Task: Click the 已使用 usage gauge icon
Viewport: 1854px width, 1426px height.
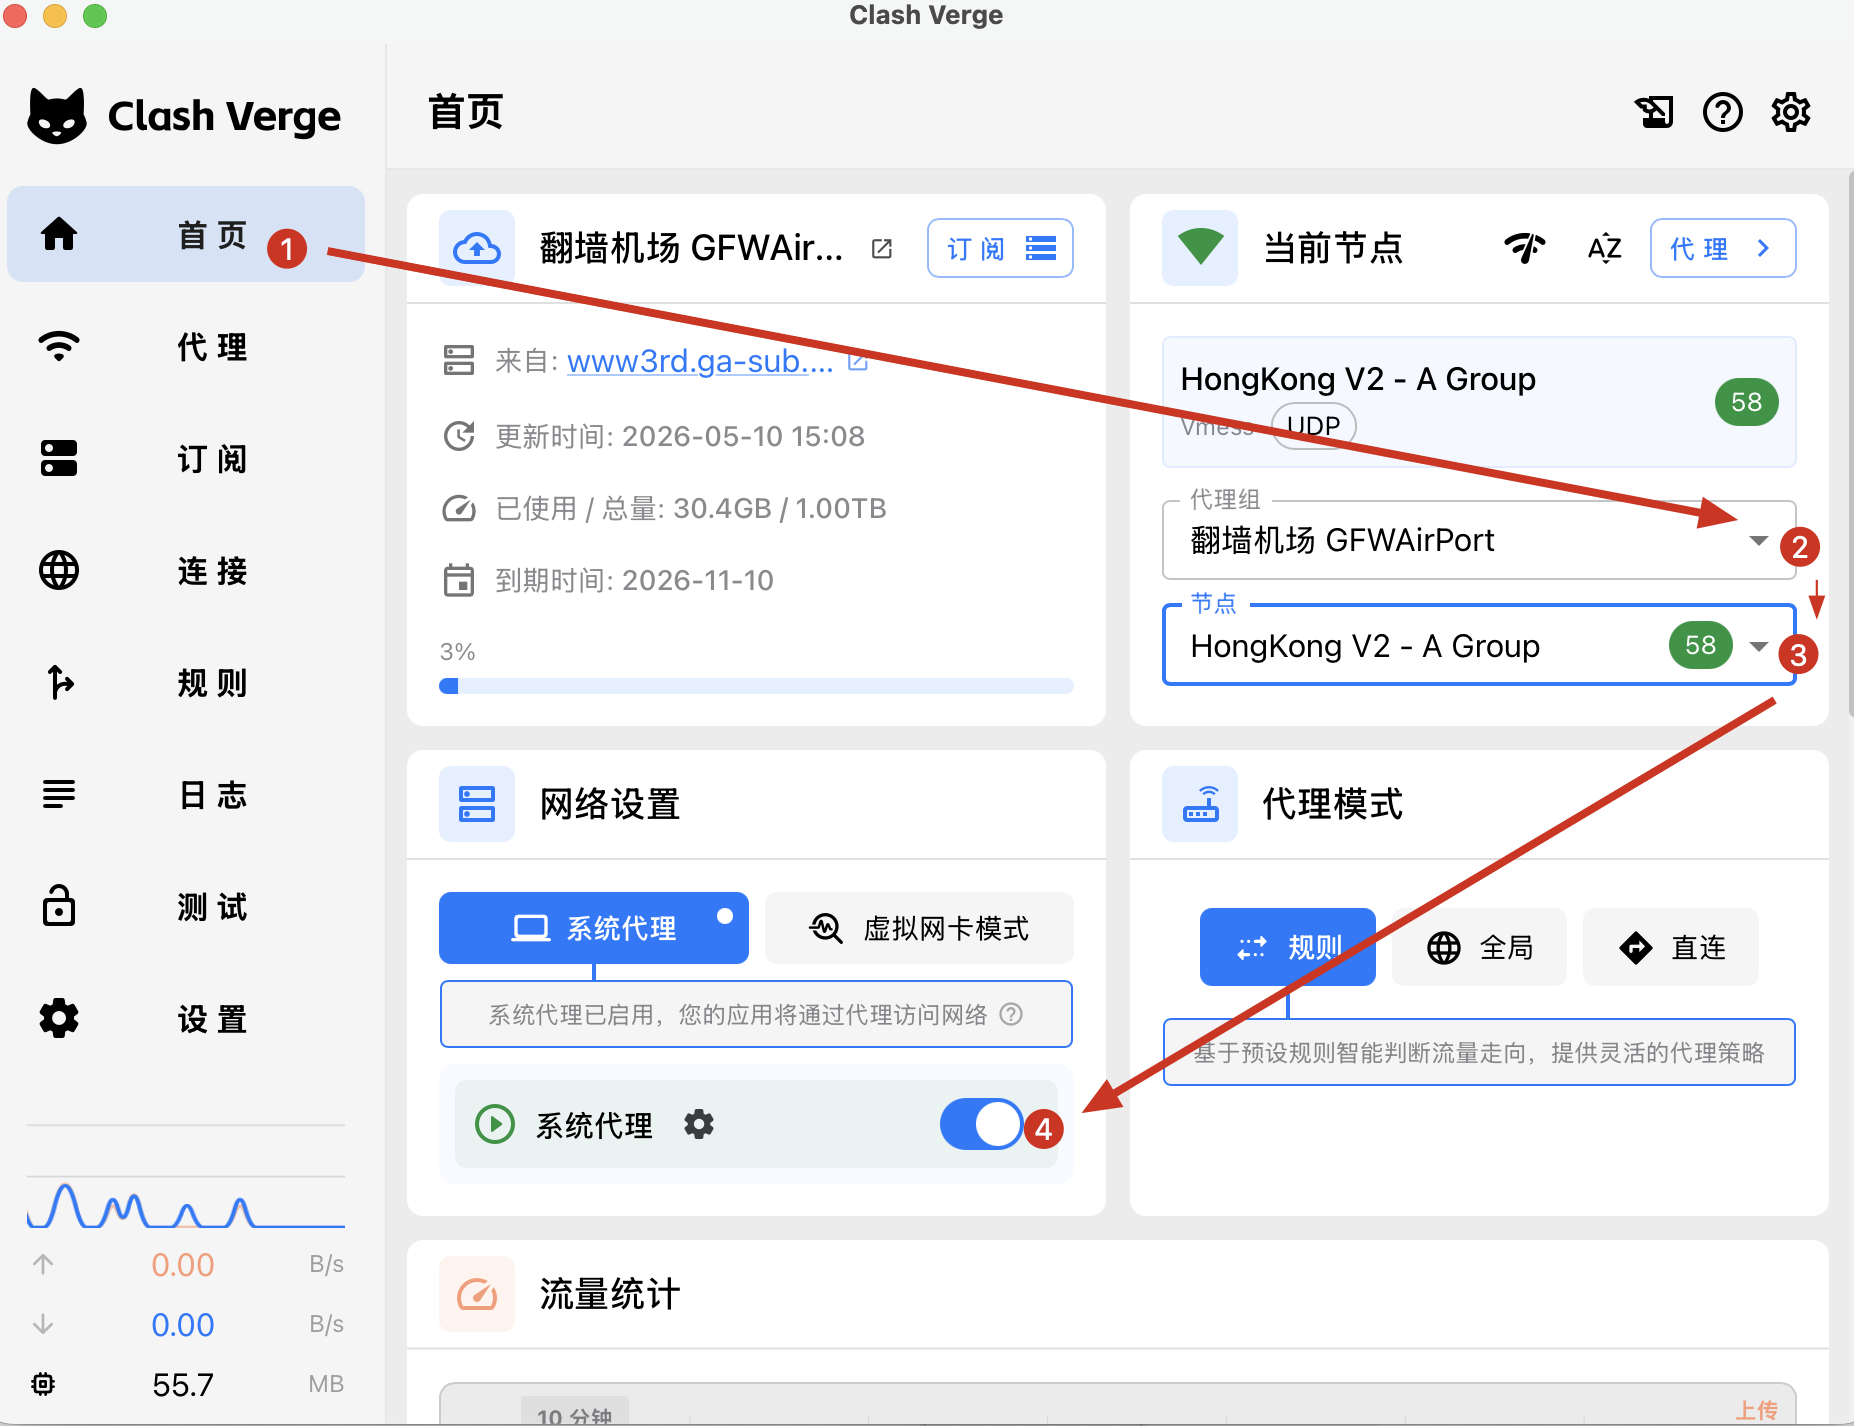Action: click(x=459, y=508)
